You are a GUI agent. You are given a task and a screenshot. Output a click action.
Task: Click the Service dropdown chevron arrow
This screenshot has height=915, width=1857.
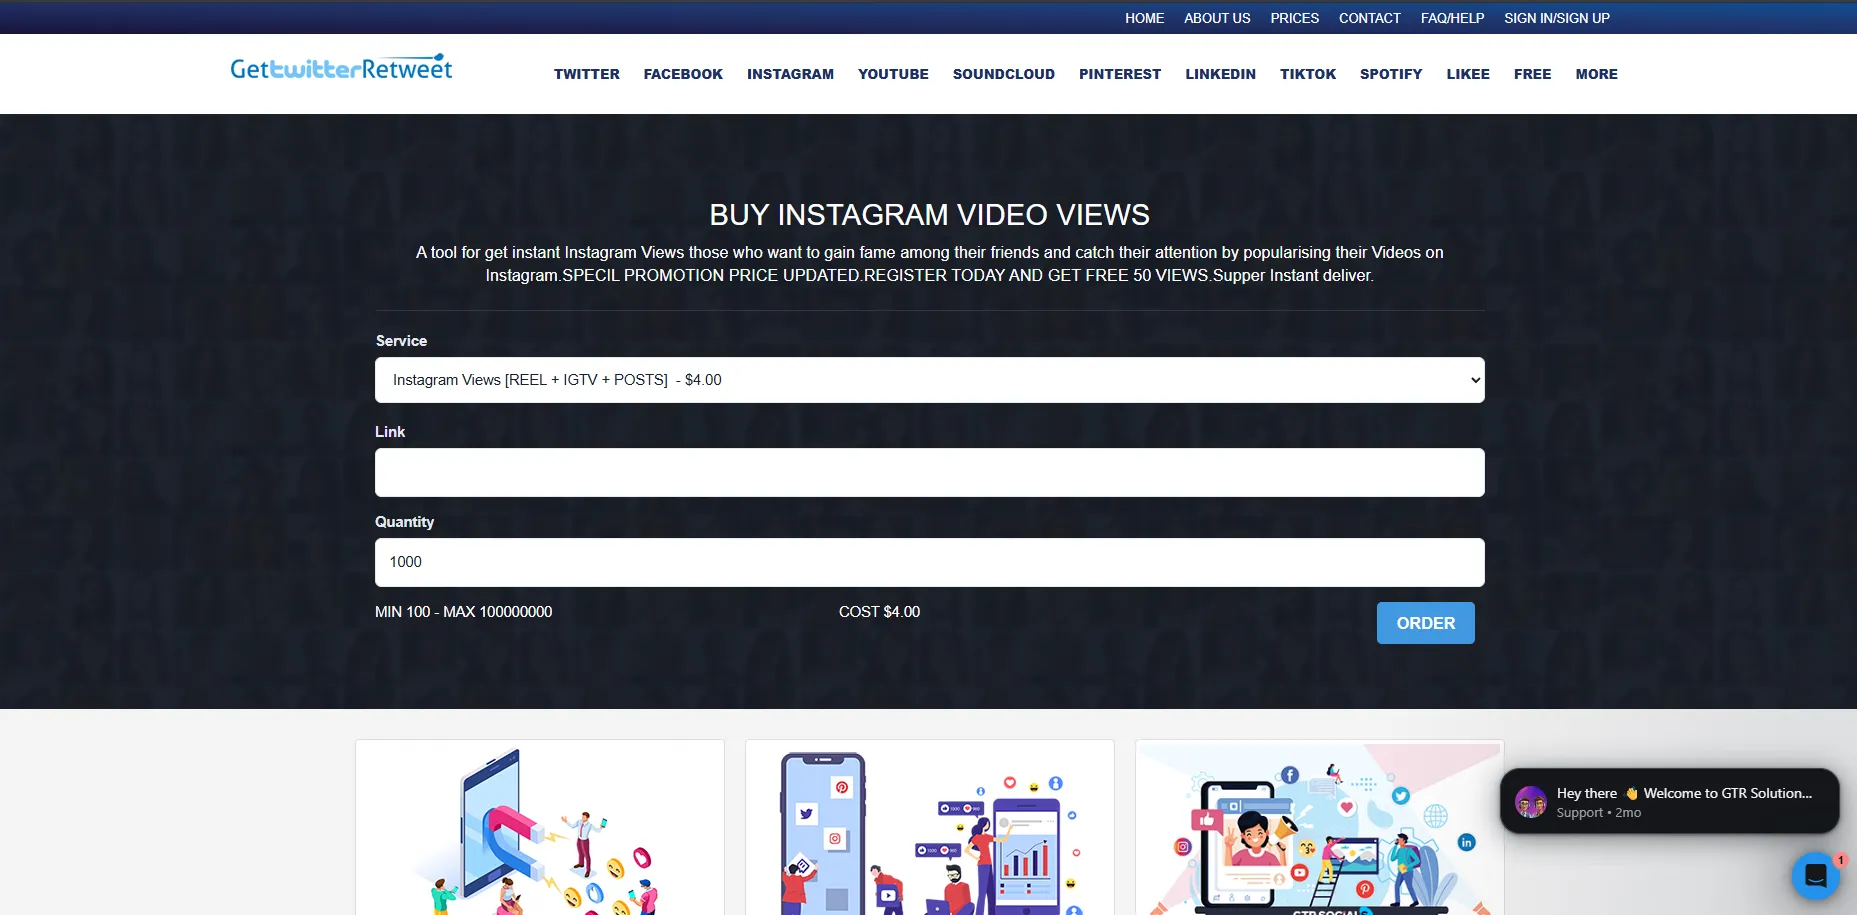pos(1473,380)
